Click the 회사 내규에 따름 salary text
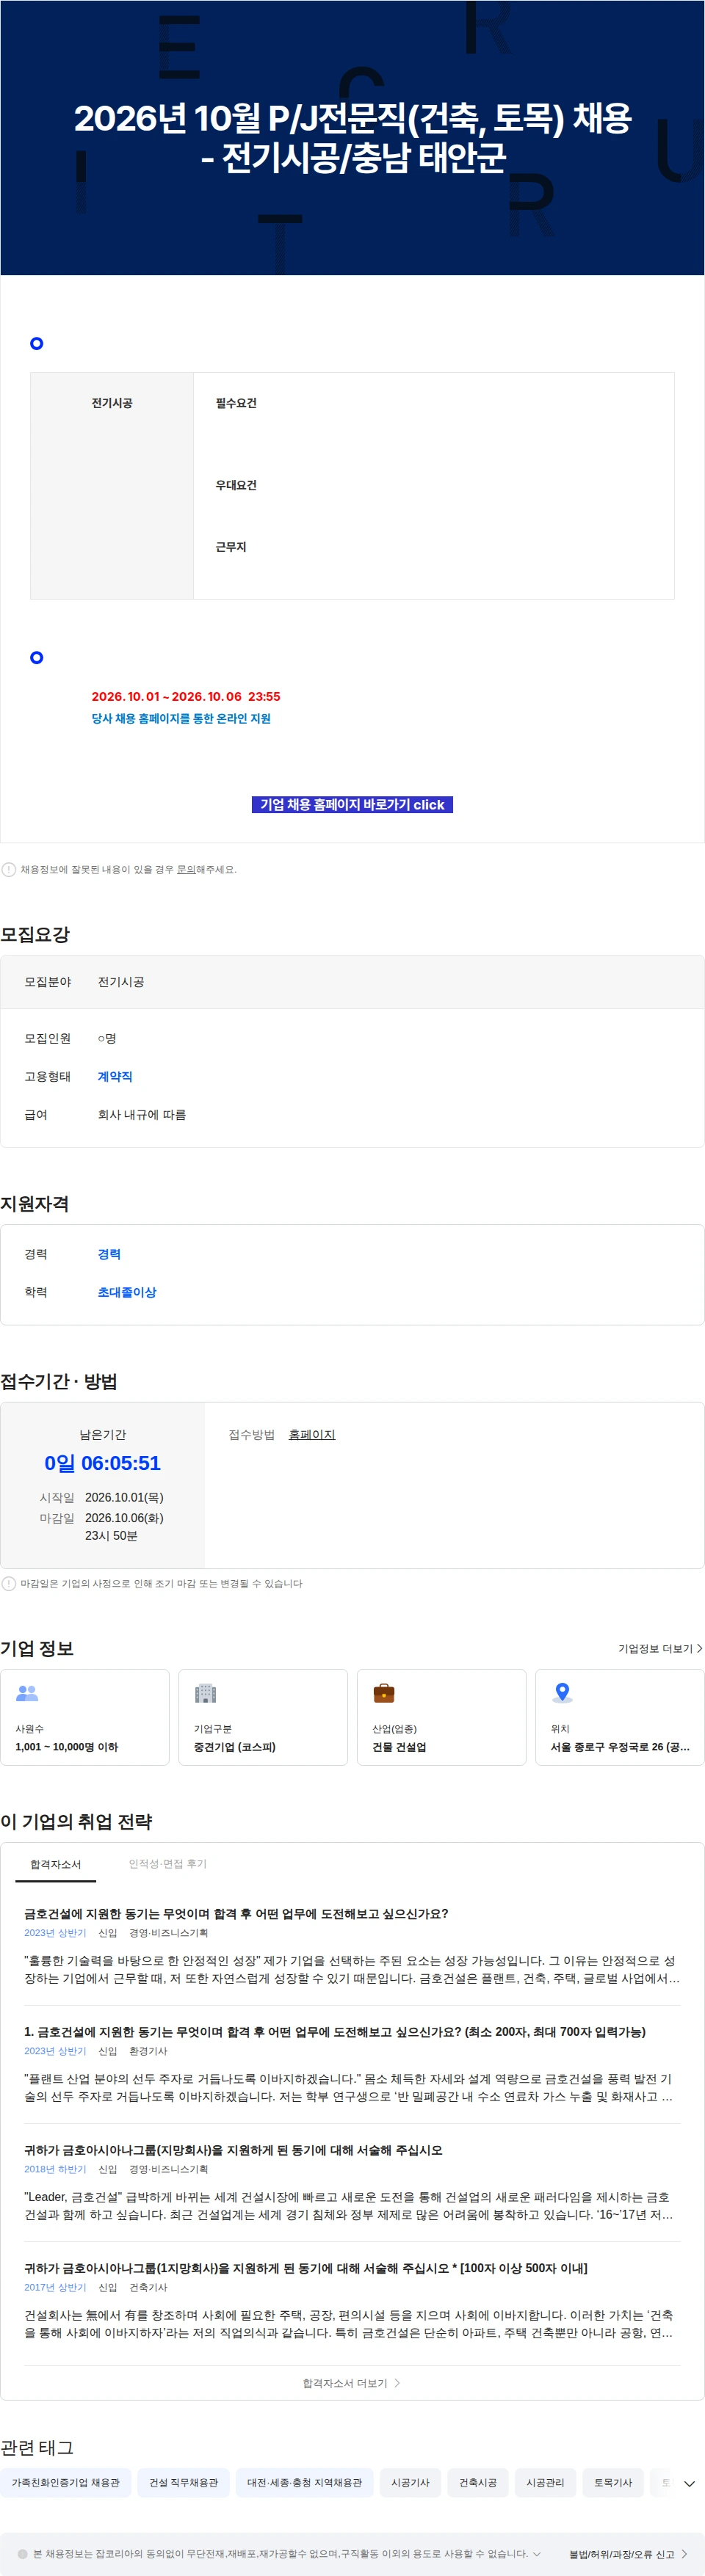Image resolution: width=705 pixels, height=2576 pixels. pos(142,1114)
